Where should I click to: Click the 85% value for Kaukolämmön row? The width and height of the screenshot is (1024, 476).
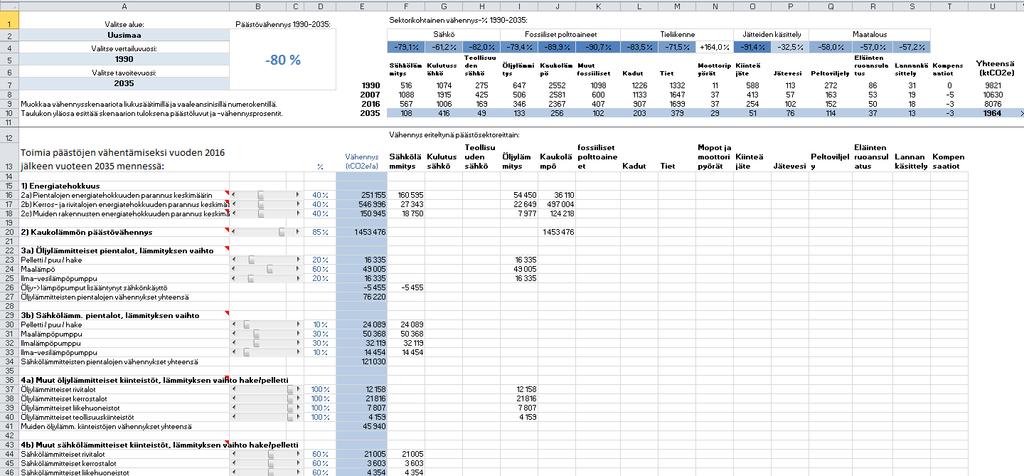point(320,232)
